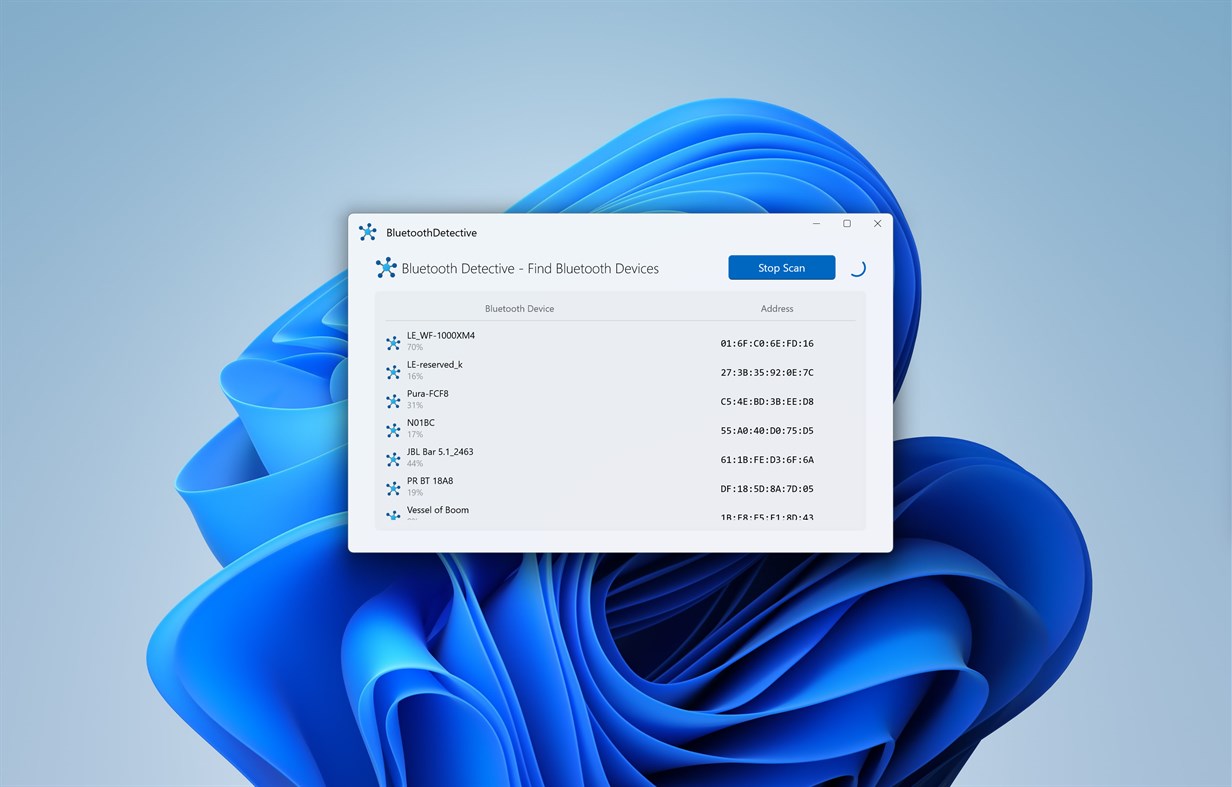The width and height of the screenshot is (1232, 787).
Task: Click the address C5:4E:BD:3B:EE:D8
Action: coord(767,401)
